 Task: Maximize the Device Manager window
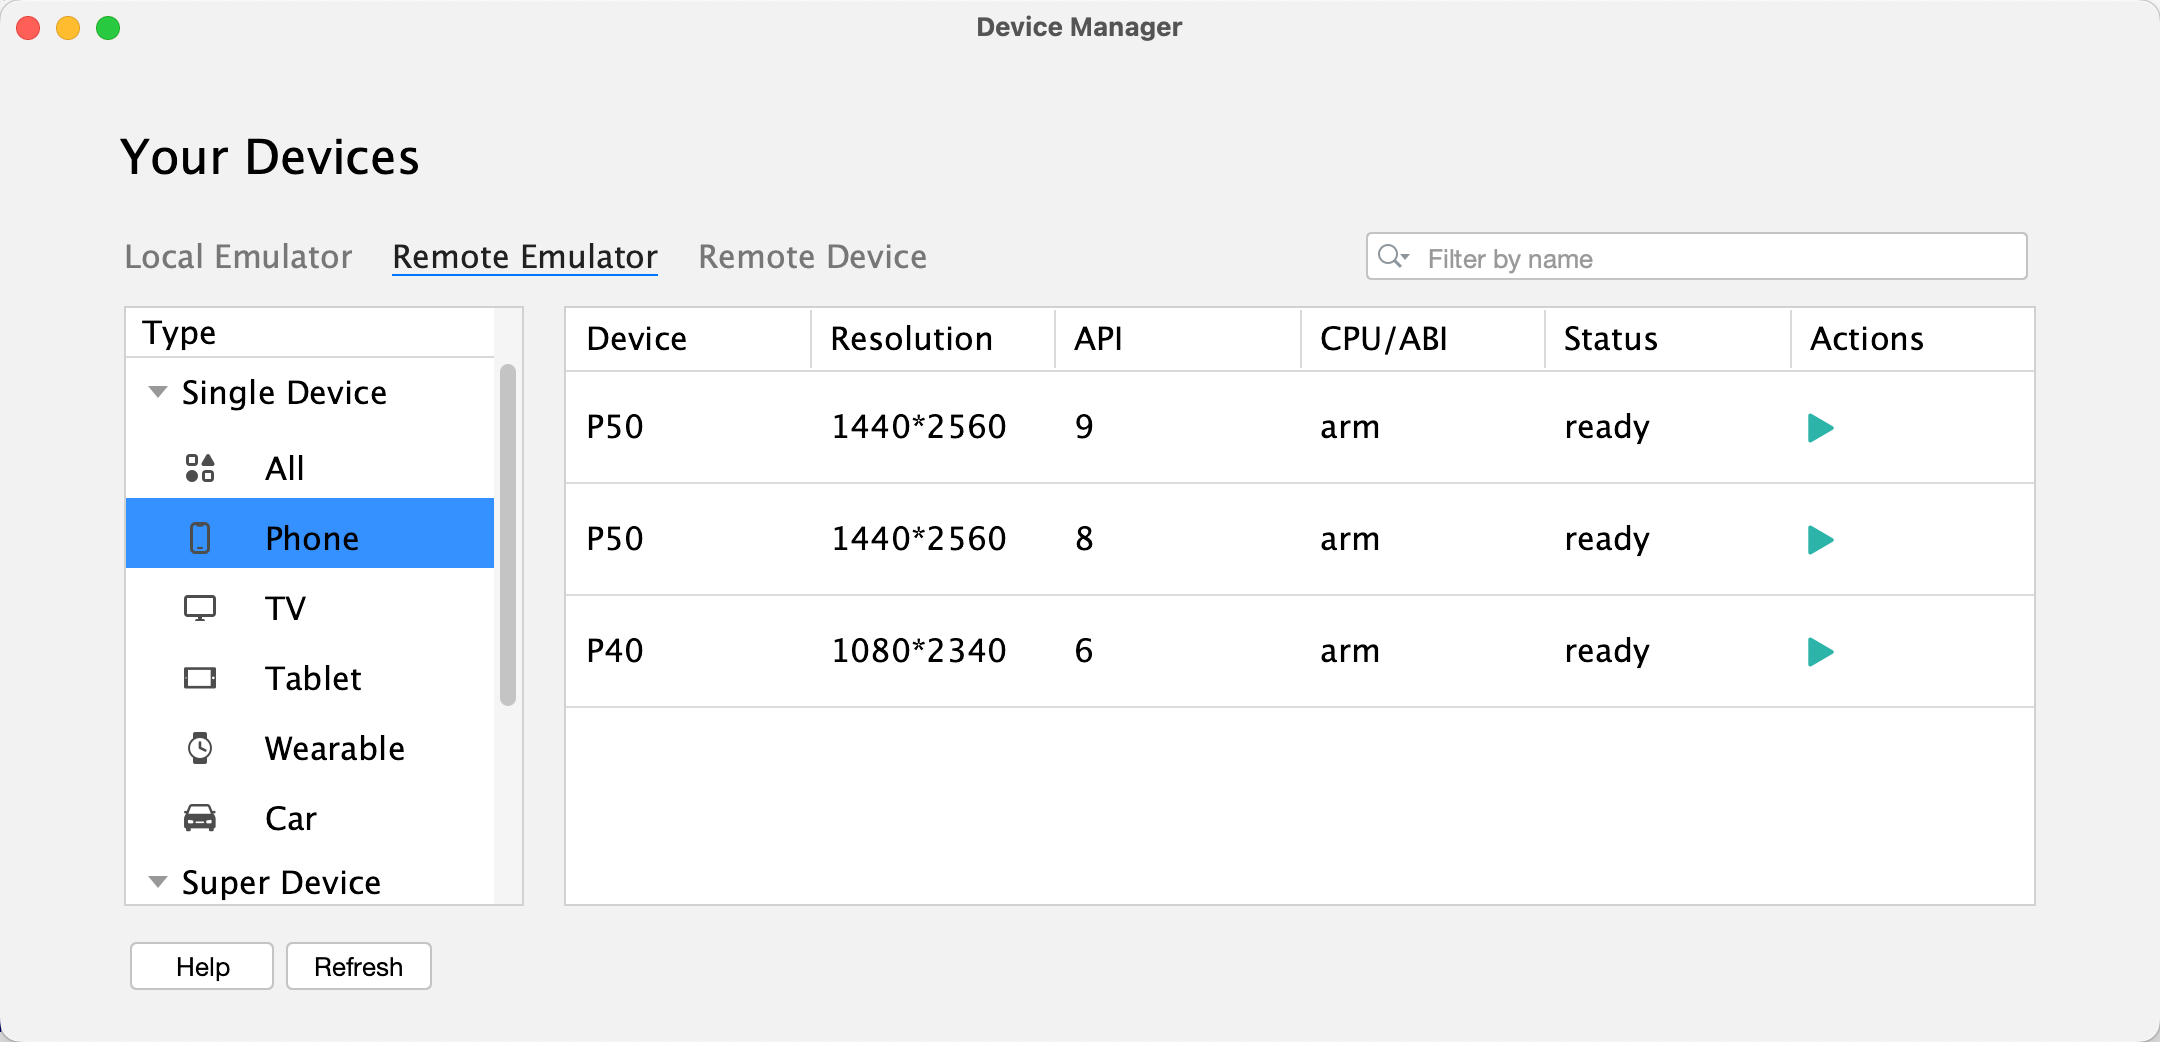coord(108,28)
